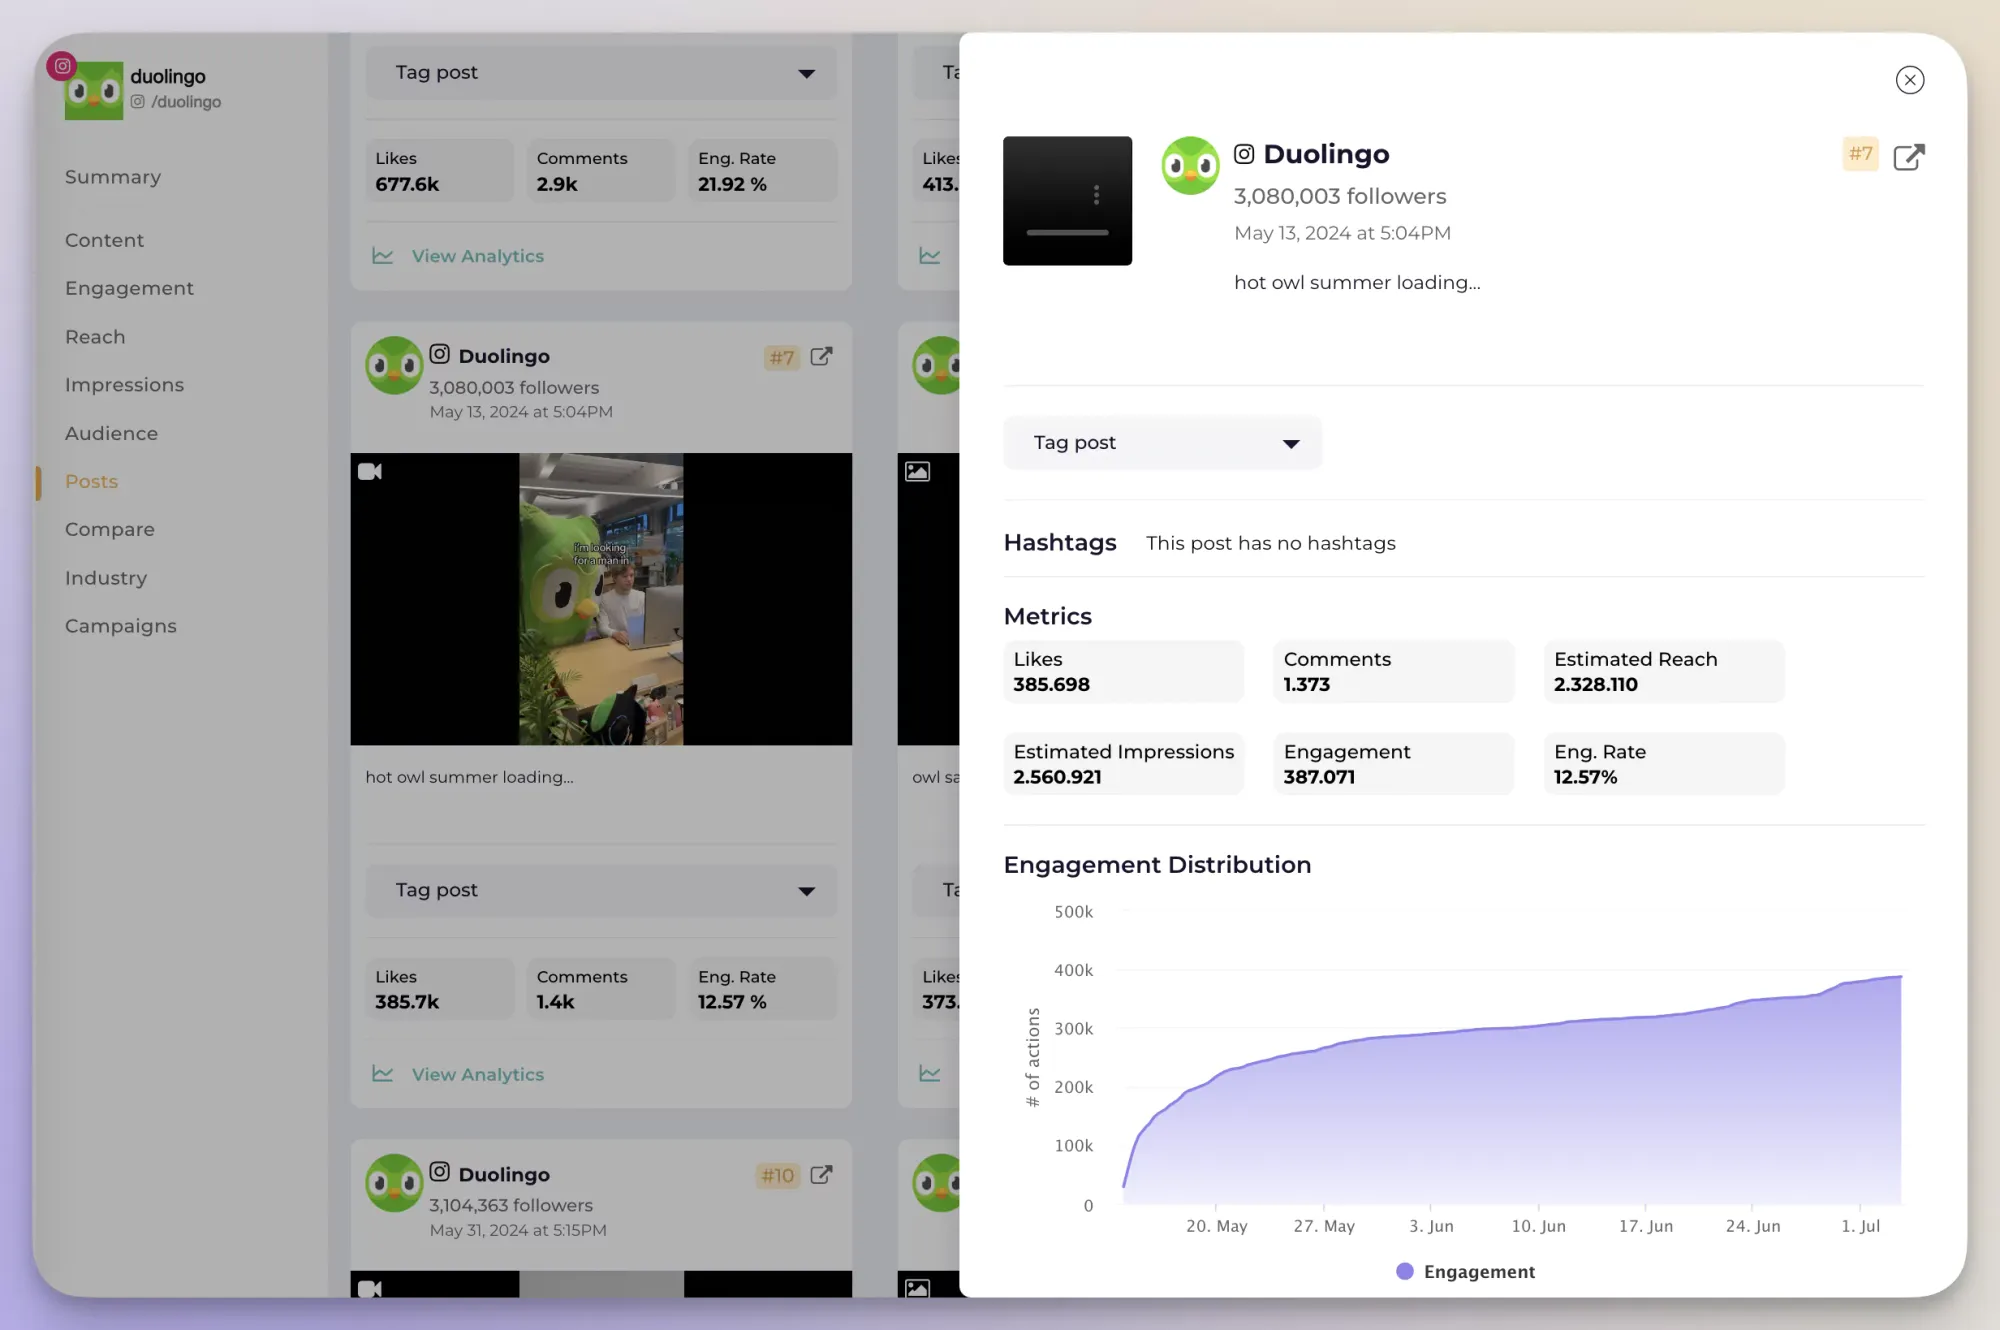Click the duolingo profile avatar in the sidebar
This screenshot has width=2000, height=1330.
[94, 91]
